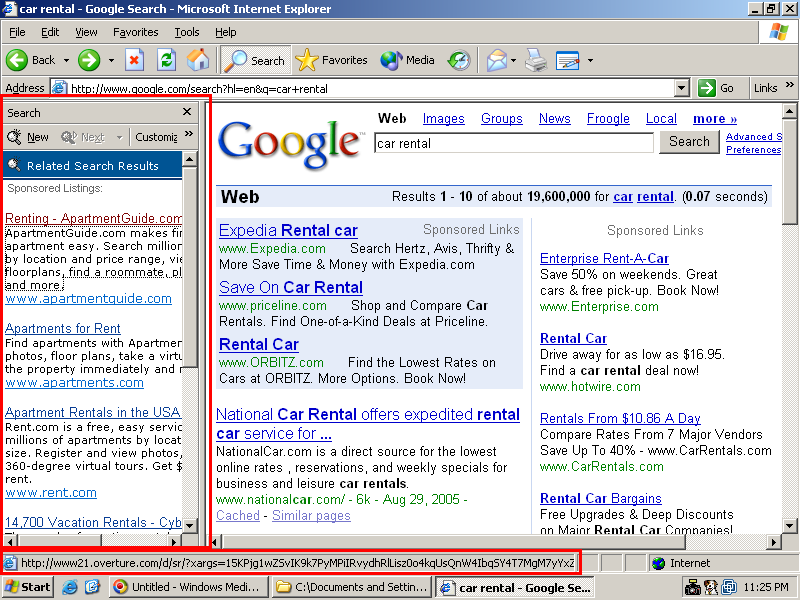Click the dog icon in system tray
Screen dimensions: 800x600
pos(711,588)
